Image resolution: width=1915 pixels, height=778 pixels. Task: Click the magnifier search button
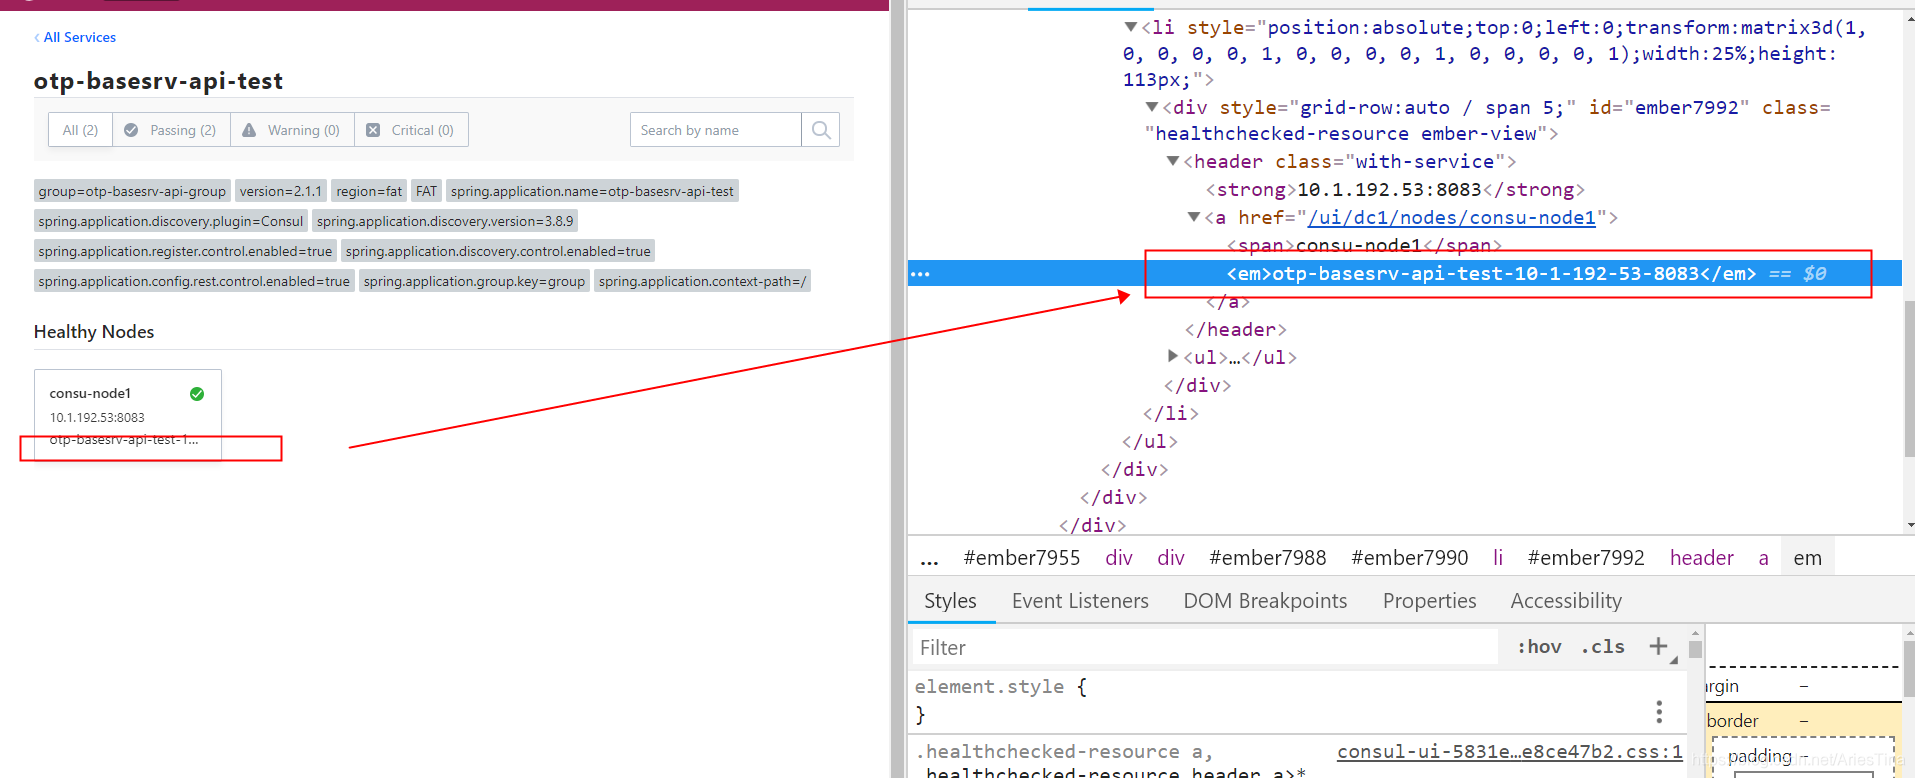[821, 130]
